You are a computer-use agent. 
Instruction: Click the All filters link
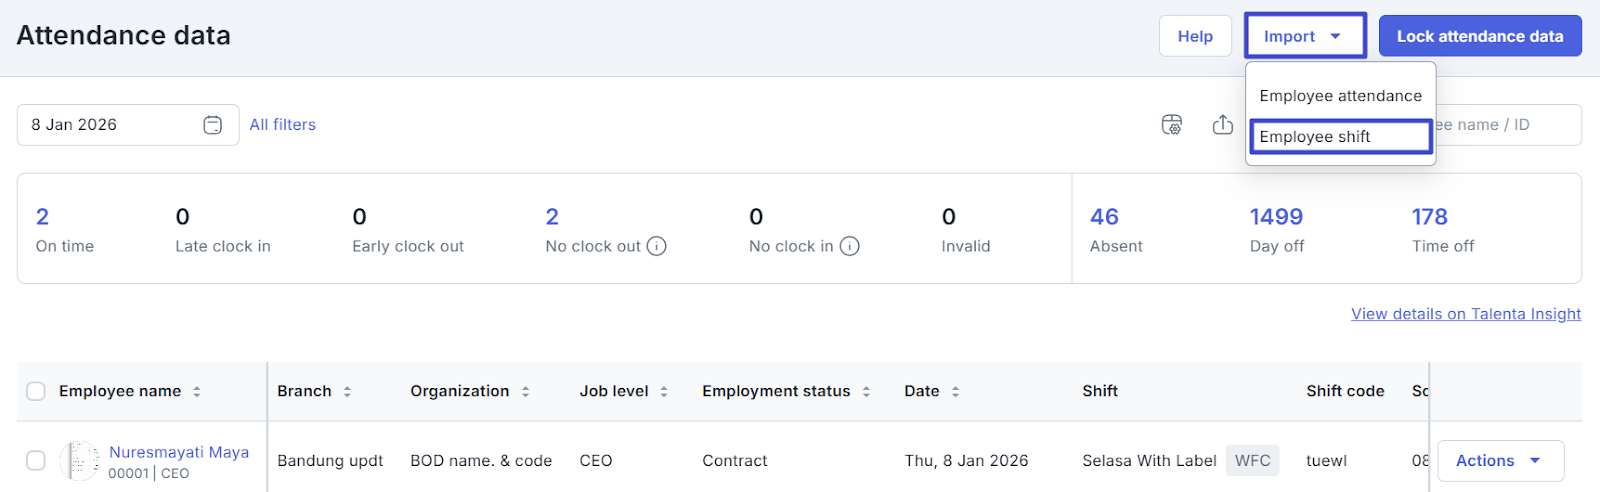[x=282, y=125]
